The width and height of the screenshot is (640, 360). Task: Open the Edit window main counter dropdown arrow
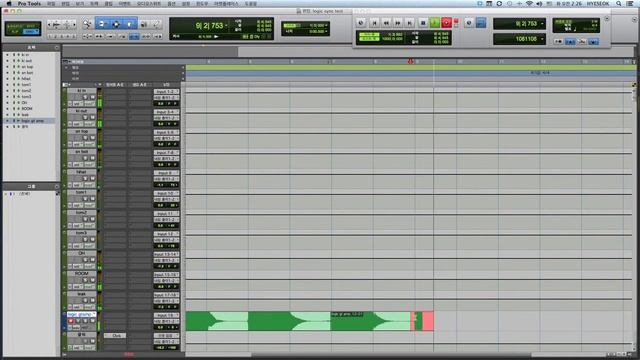pyautogui.click(x=227, y=25)
